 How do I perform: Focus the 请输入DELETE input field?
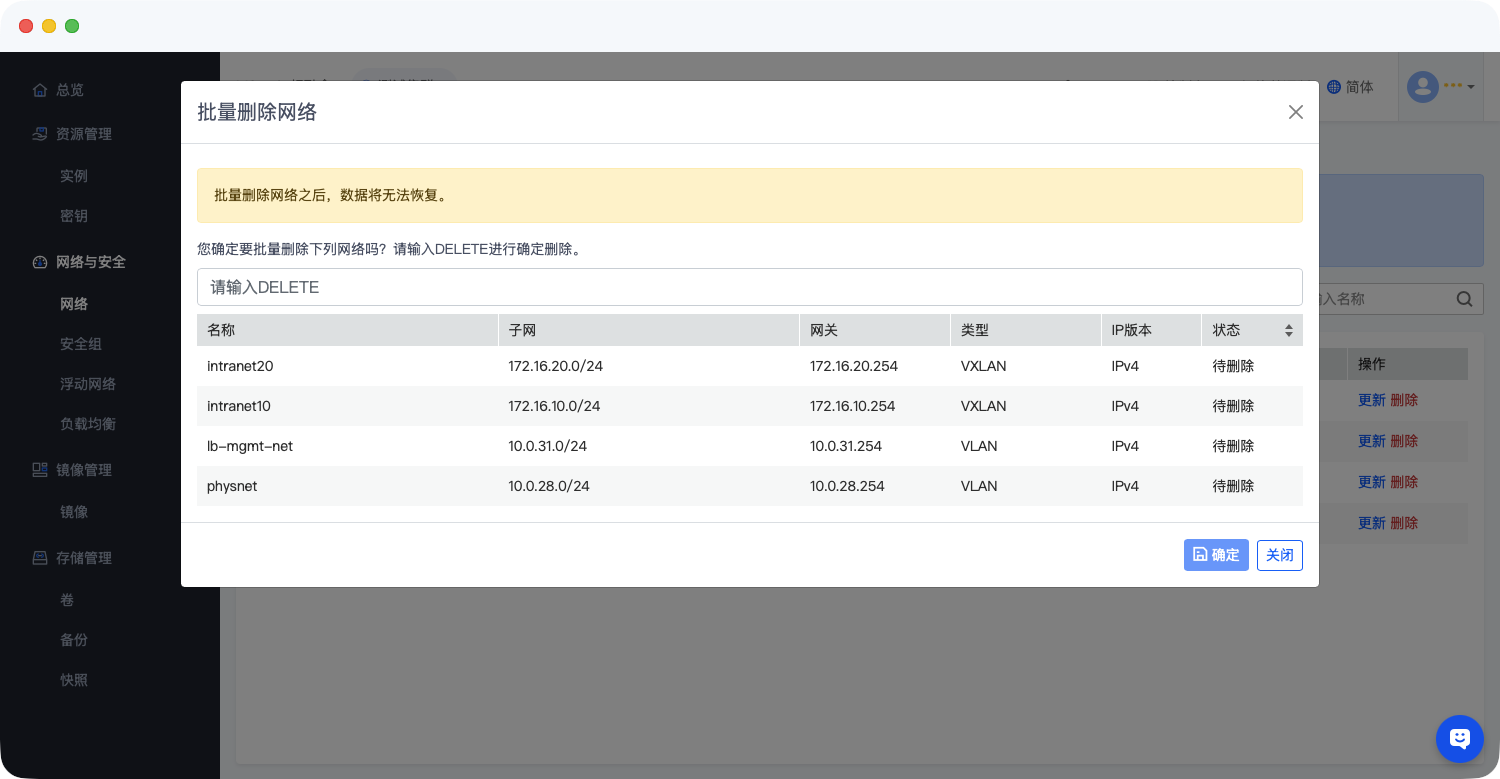(x=749, y=287)
